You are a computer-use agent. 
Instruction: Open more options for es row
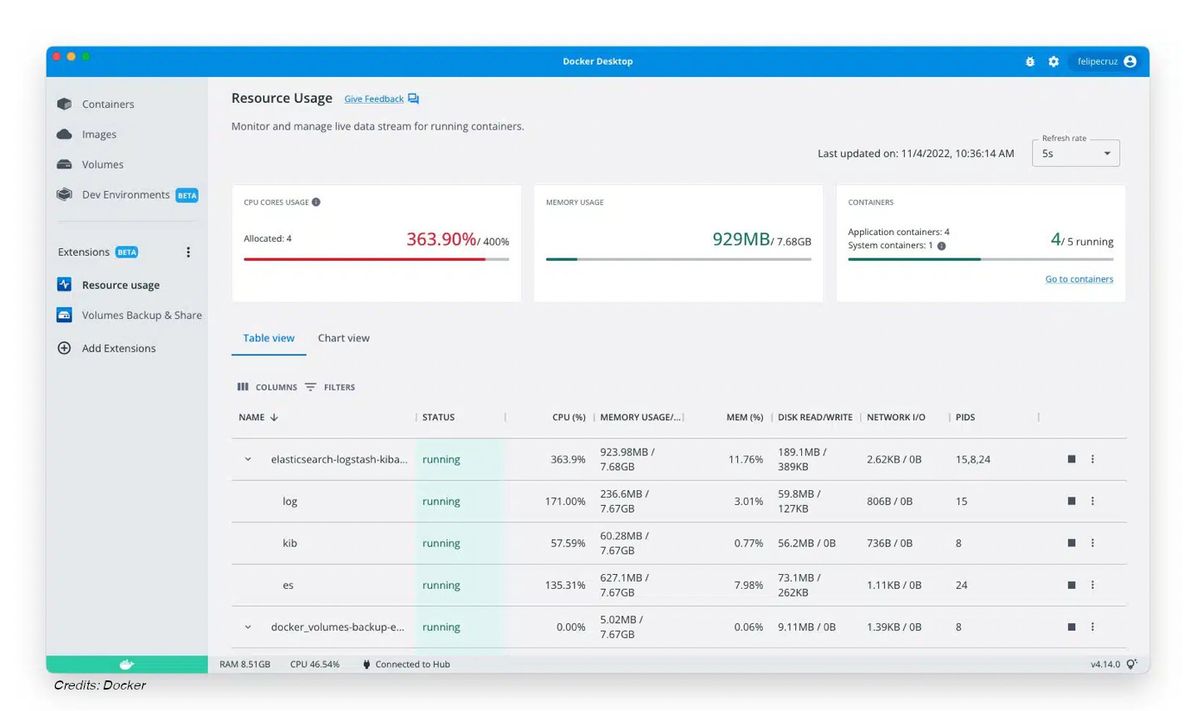point(1092,585)
